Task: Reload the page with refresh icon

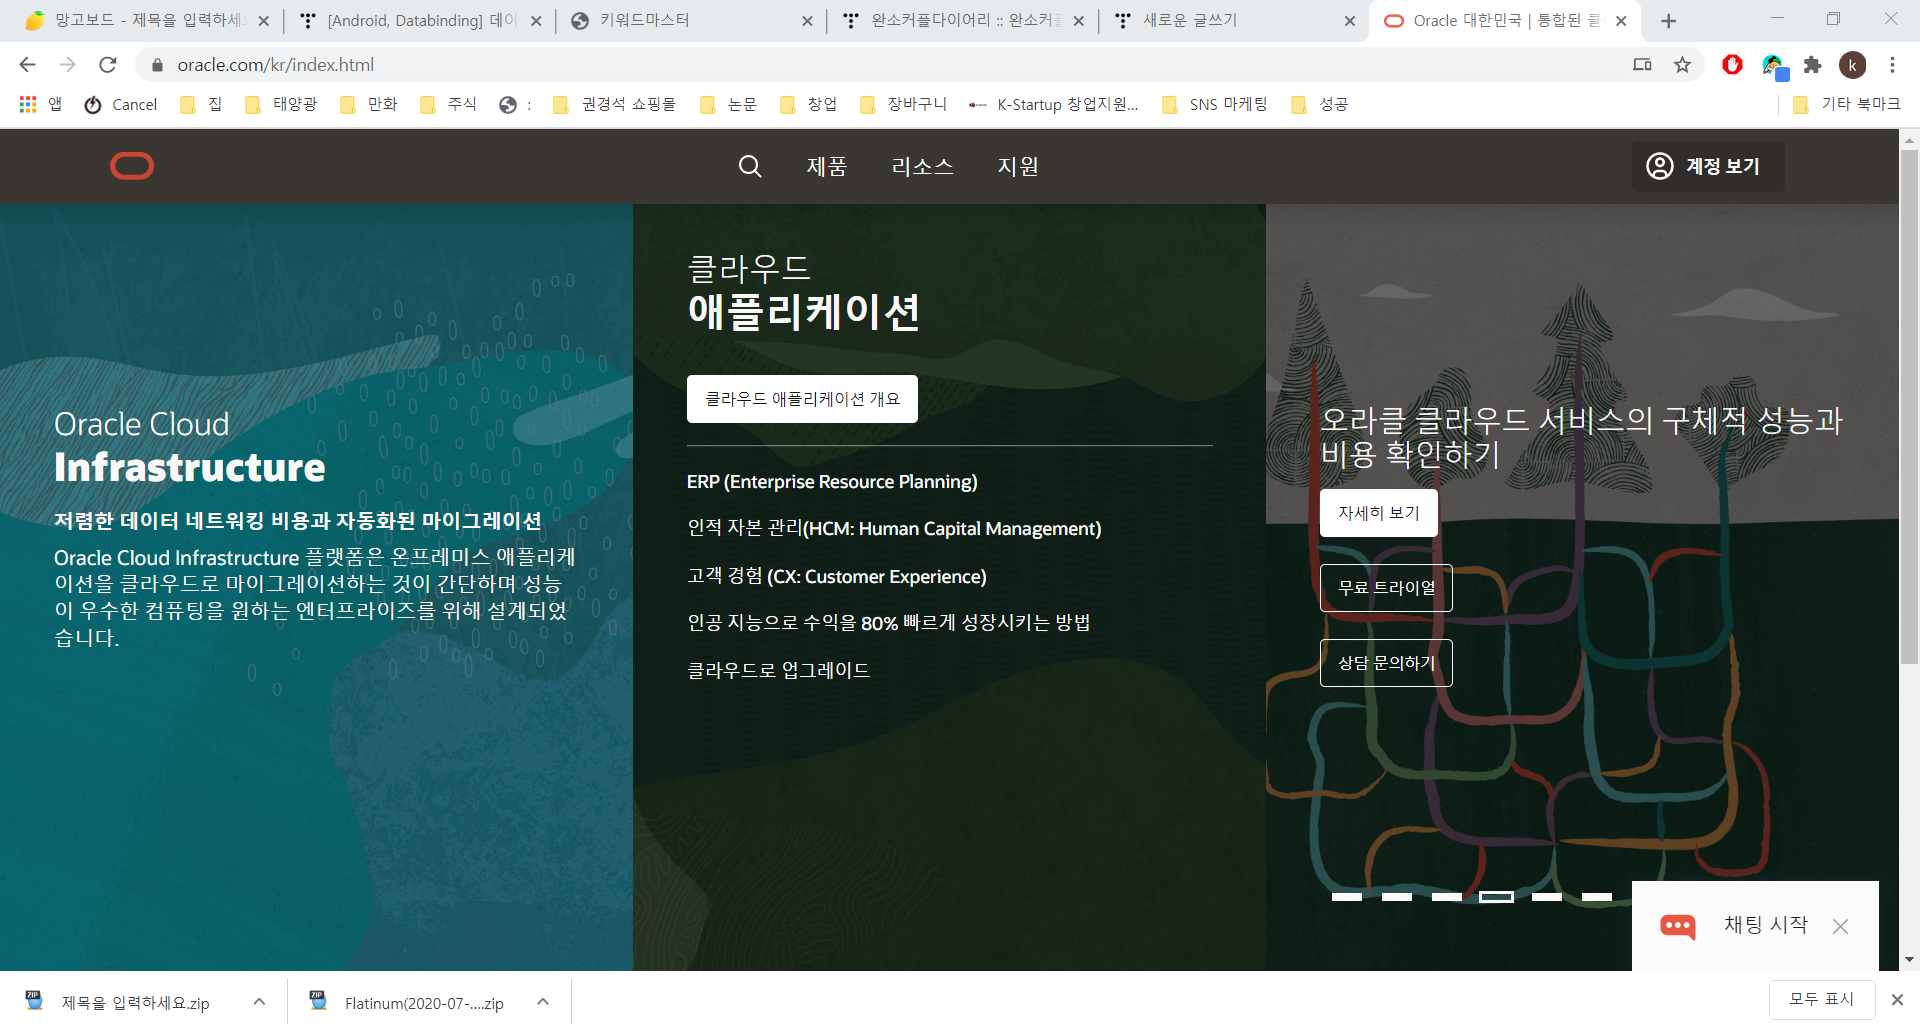Action: 108,65
